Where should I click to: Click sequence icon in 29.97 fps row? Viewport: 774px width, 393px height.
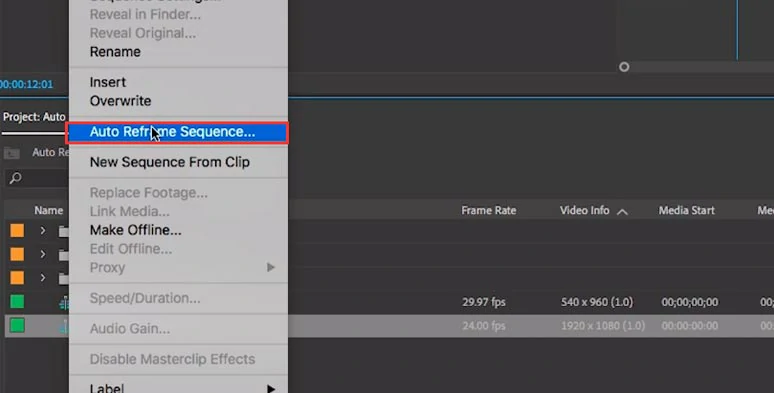64,302
